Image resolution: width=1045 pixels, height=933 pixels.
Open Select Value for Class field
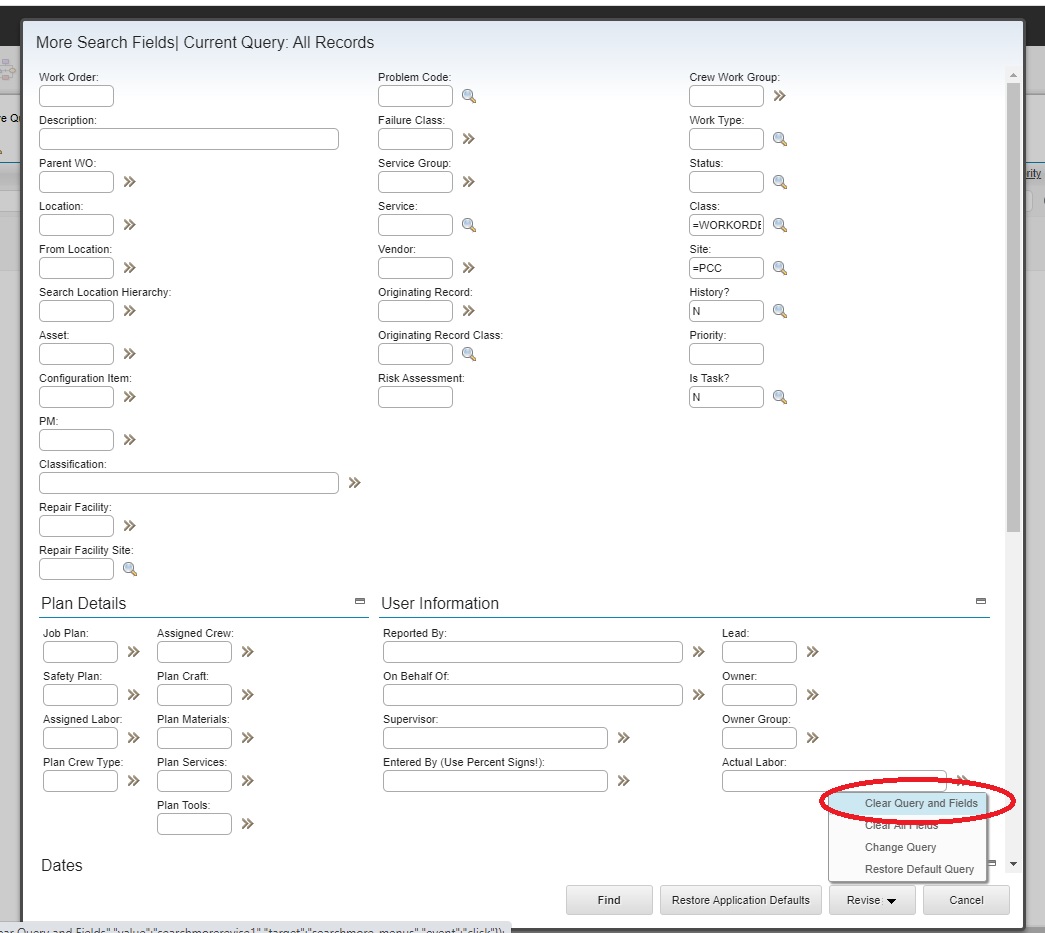pos(780,225)
